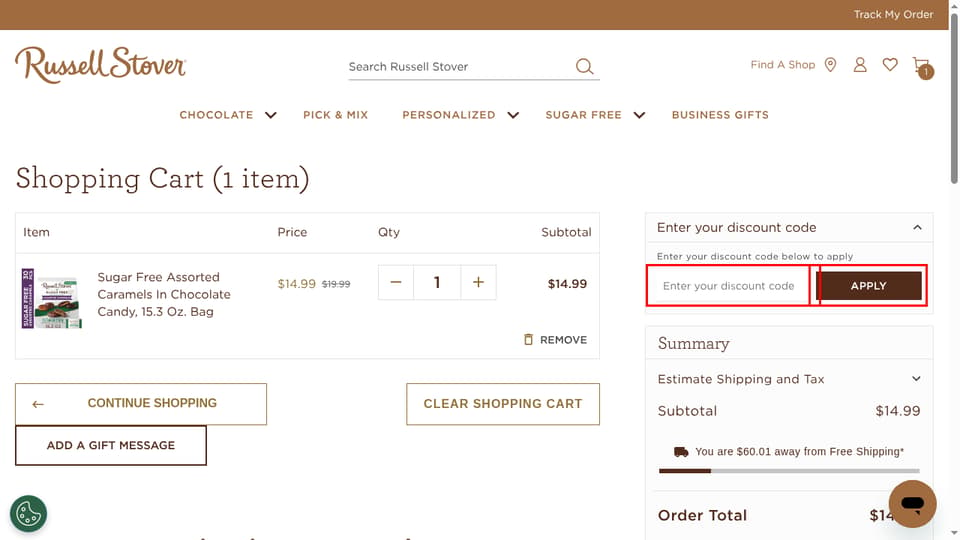Image resolution: width=960 pixels, height=540 pixels.
Task: Collapse the discount code section
Action: [917, 227]
